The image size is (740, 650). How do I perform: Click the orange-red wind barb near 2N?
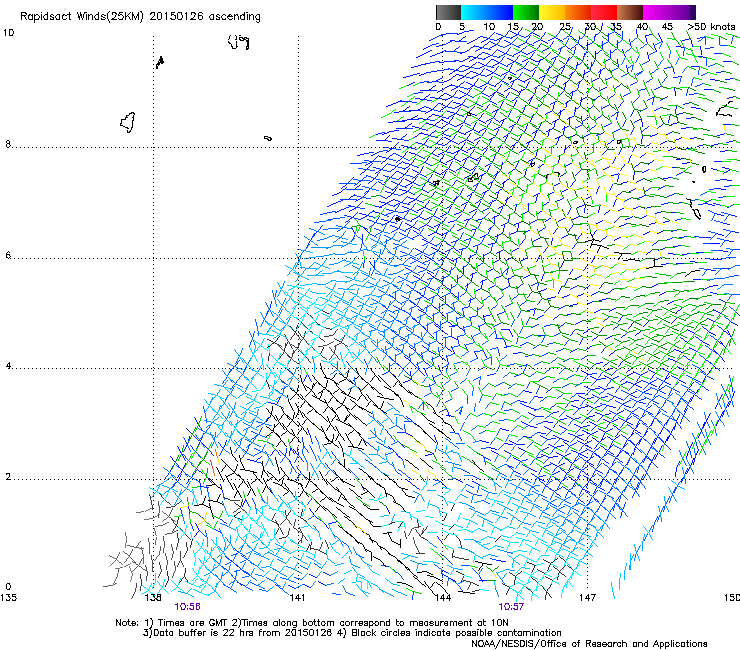(213, 467)
